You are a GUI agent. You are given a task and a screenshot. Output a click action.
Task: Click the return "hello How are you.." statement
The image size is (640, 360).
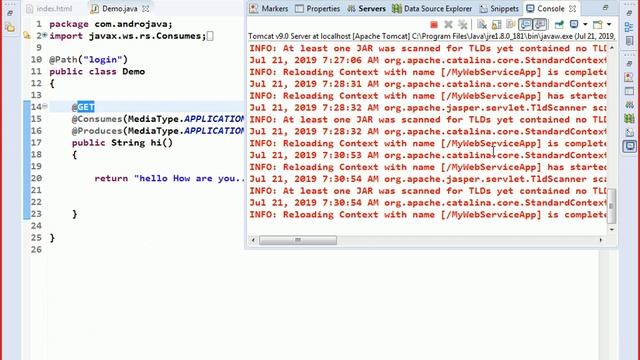[169, 178]
